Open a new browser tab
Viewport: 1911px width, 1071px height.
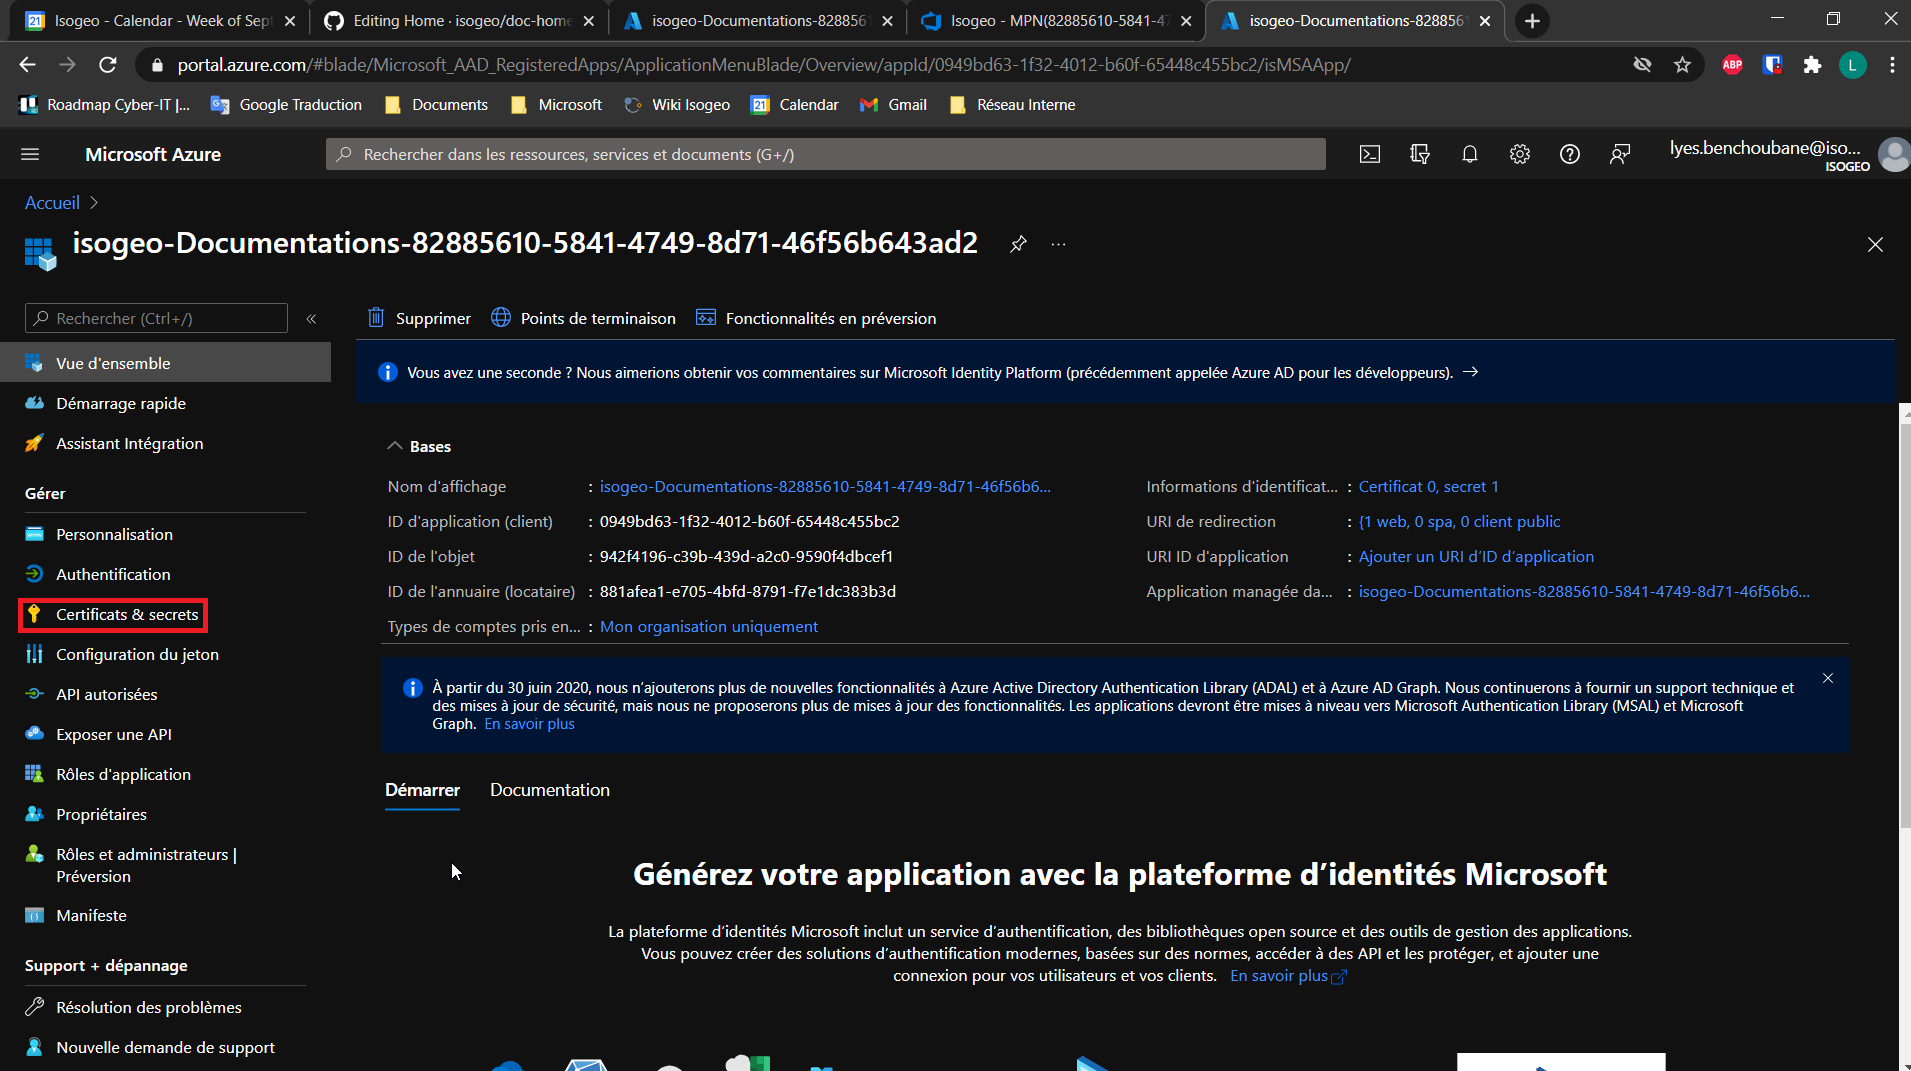(1532, 21)
